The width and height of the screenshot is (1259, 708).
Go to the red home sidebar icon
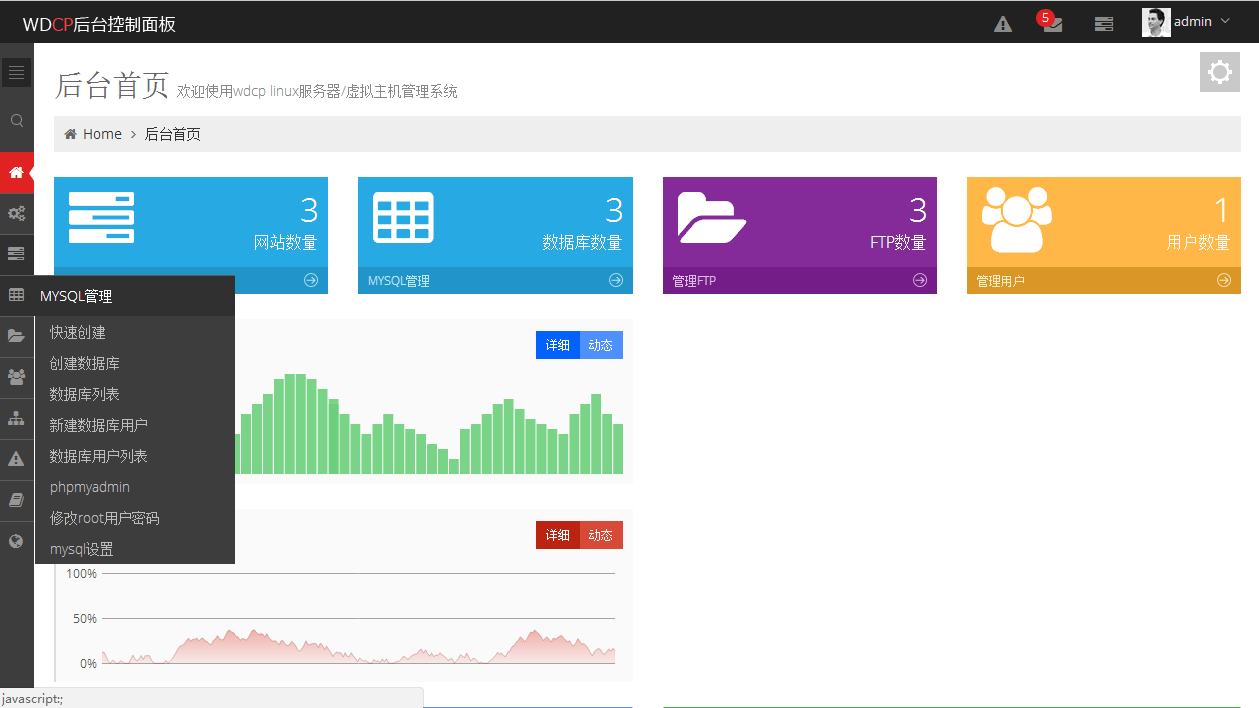click(x=16, y=172)
